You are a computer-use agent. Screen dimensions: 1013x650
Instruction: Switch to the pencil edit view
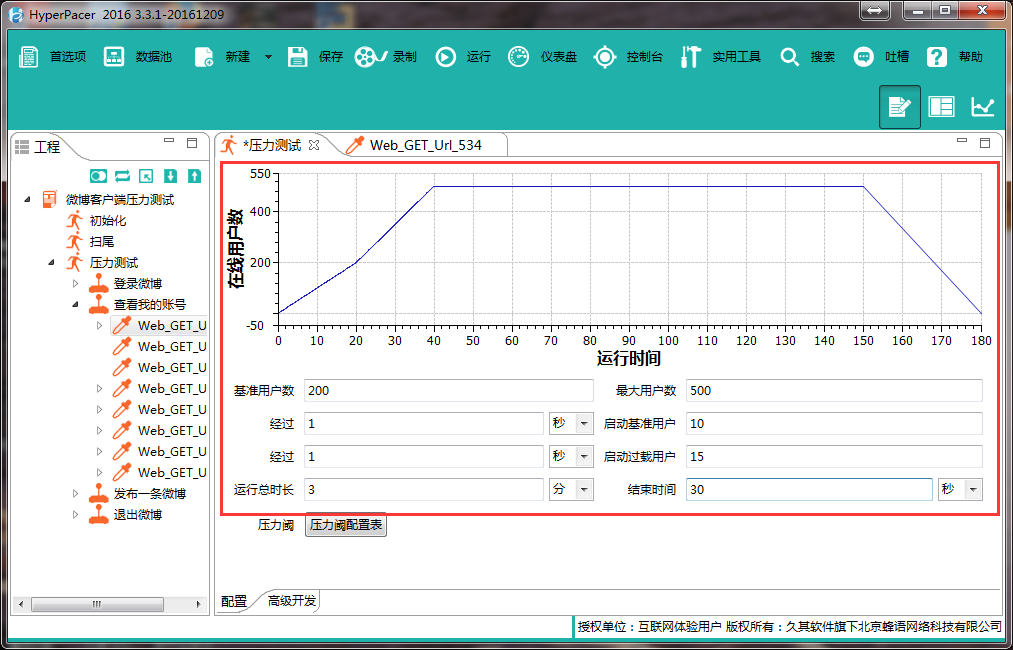tap(899, 107)
